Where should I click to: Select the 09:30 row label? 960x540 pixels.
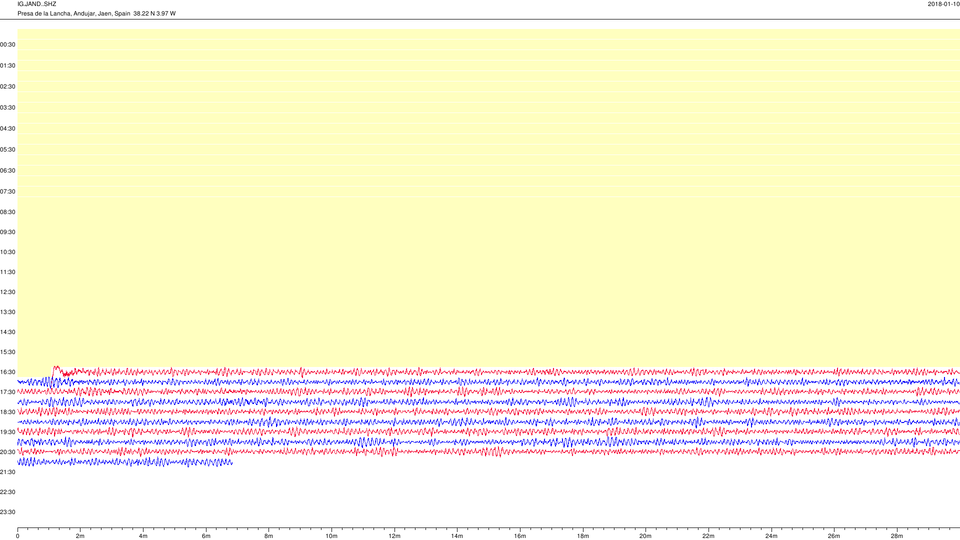point(7,232)
